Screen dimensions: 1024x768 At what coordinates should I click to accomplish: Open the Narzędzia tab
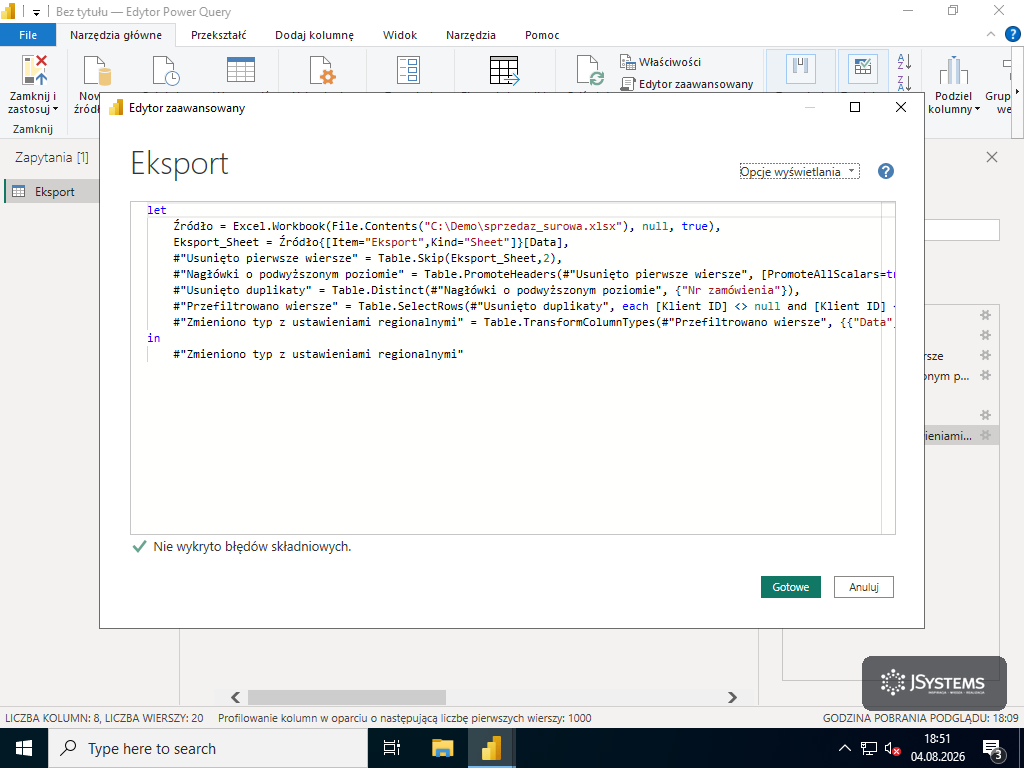(x=471, y=35)
